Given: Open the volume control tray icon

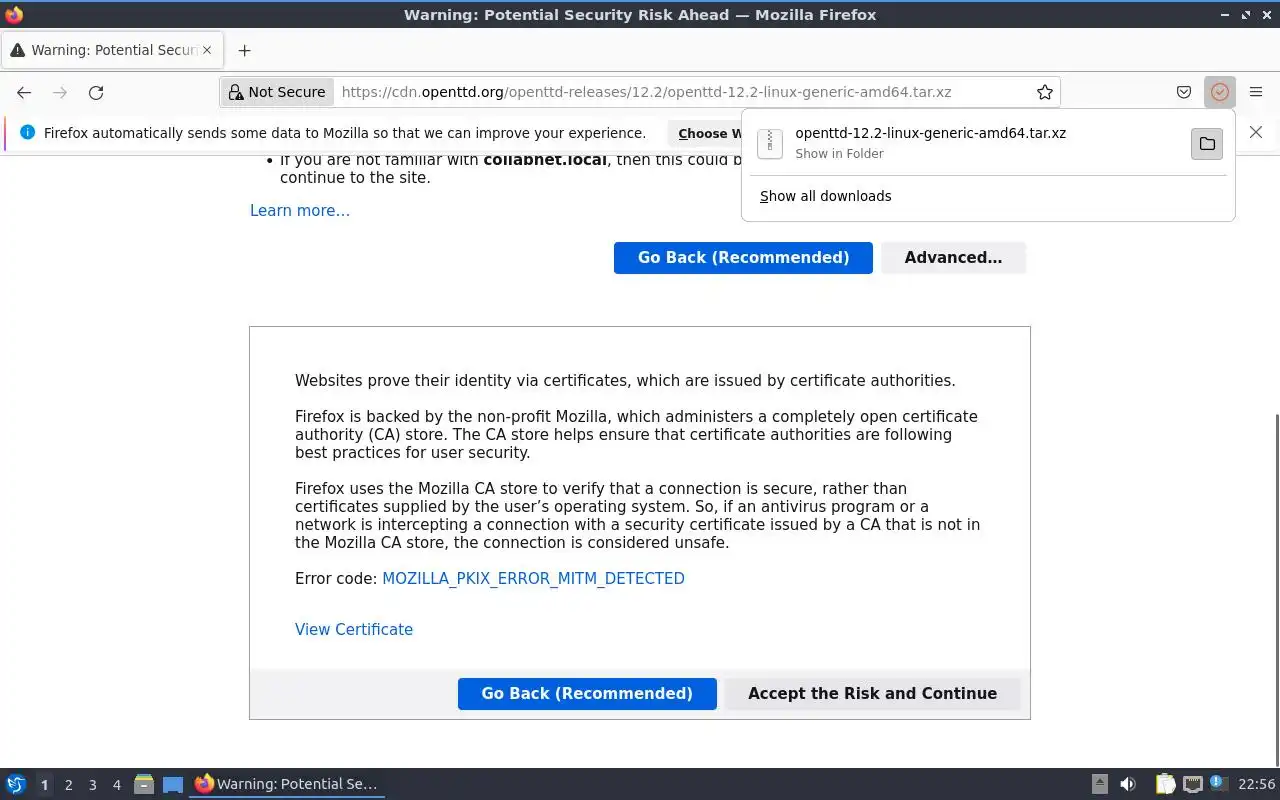Looking at the screenshot, I should click(1128, 785).
